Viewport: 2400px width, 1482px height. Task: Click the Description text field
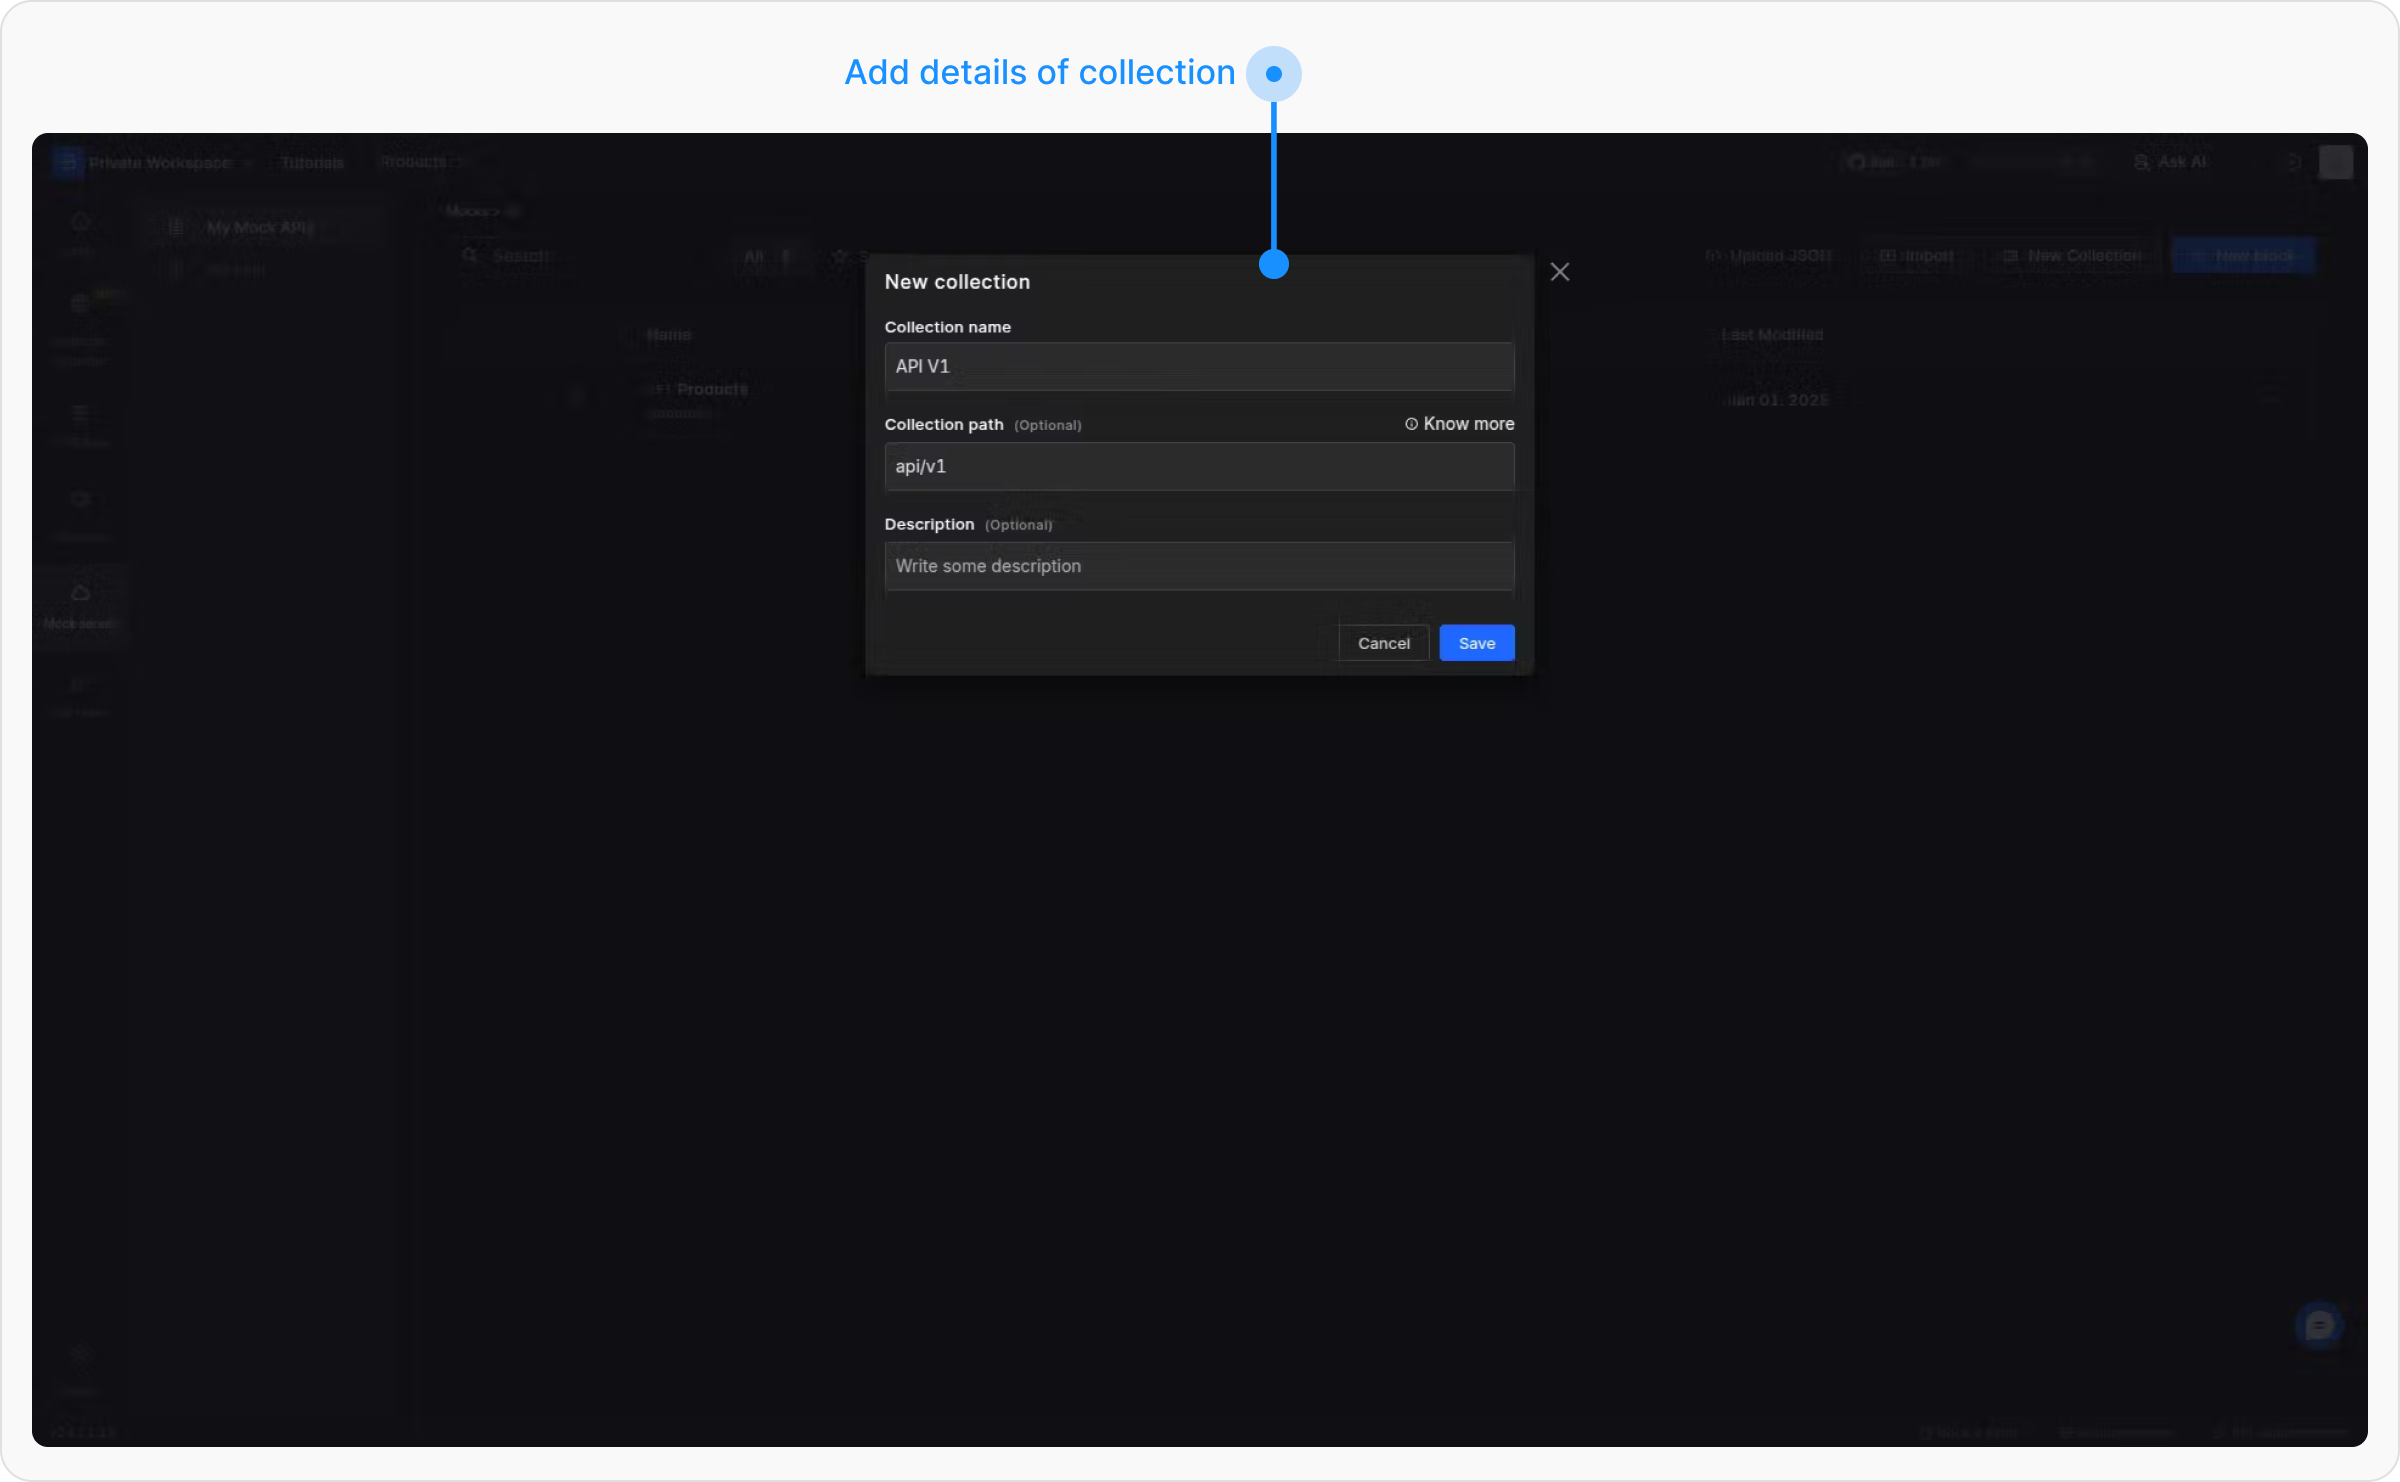[x=1198, y=566]
